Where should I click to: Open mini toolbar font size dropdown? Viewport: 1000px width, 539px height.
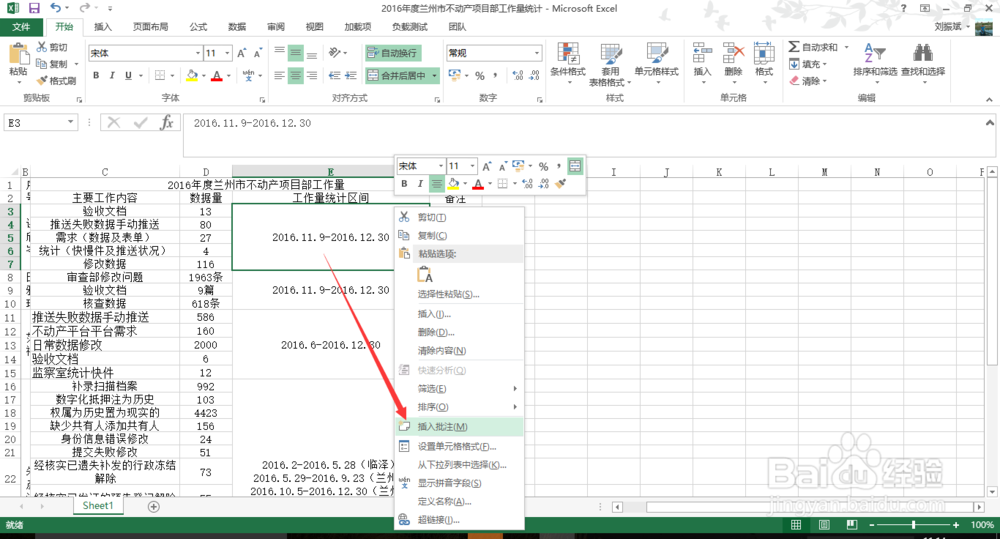click(473, 166)
